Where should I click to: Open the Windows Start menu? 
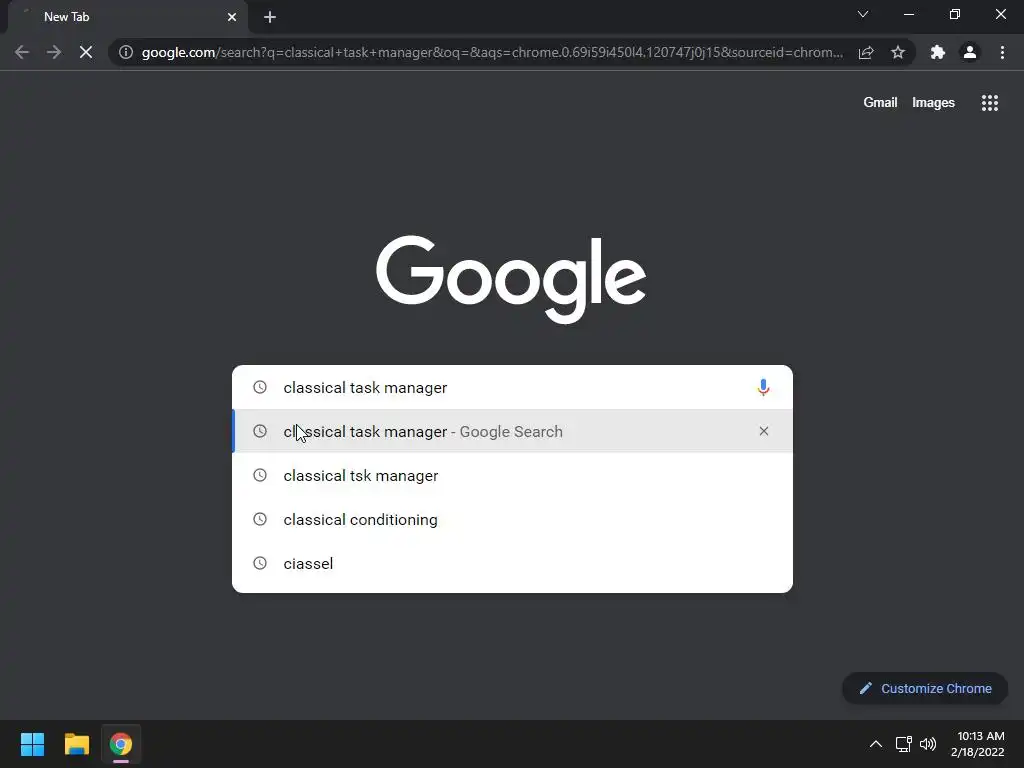tap(32, 744)
